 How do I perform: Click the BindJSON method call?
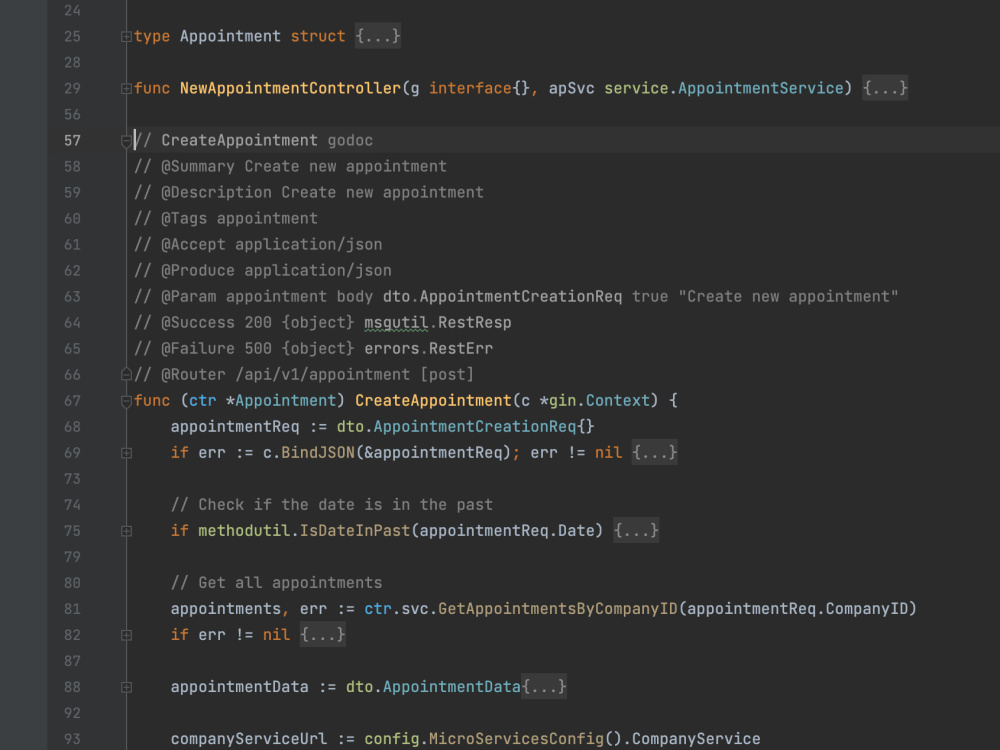pos(318,453)
